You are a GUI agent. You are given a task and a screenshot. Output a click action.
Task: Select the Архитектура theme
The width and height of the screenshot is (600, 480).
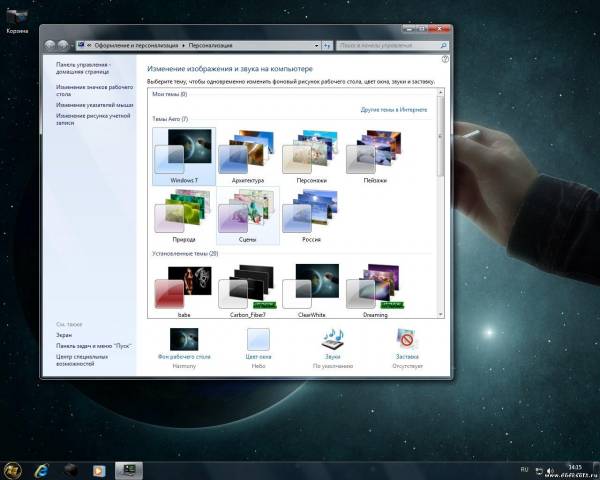pyautogui.click(x=248, y=157)
